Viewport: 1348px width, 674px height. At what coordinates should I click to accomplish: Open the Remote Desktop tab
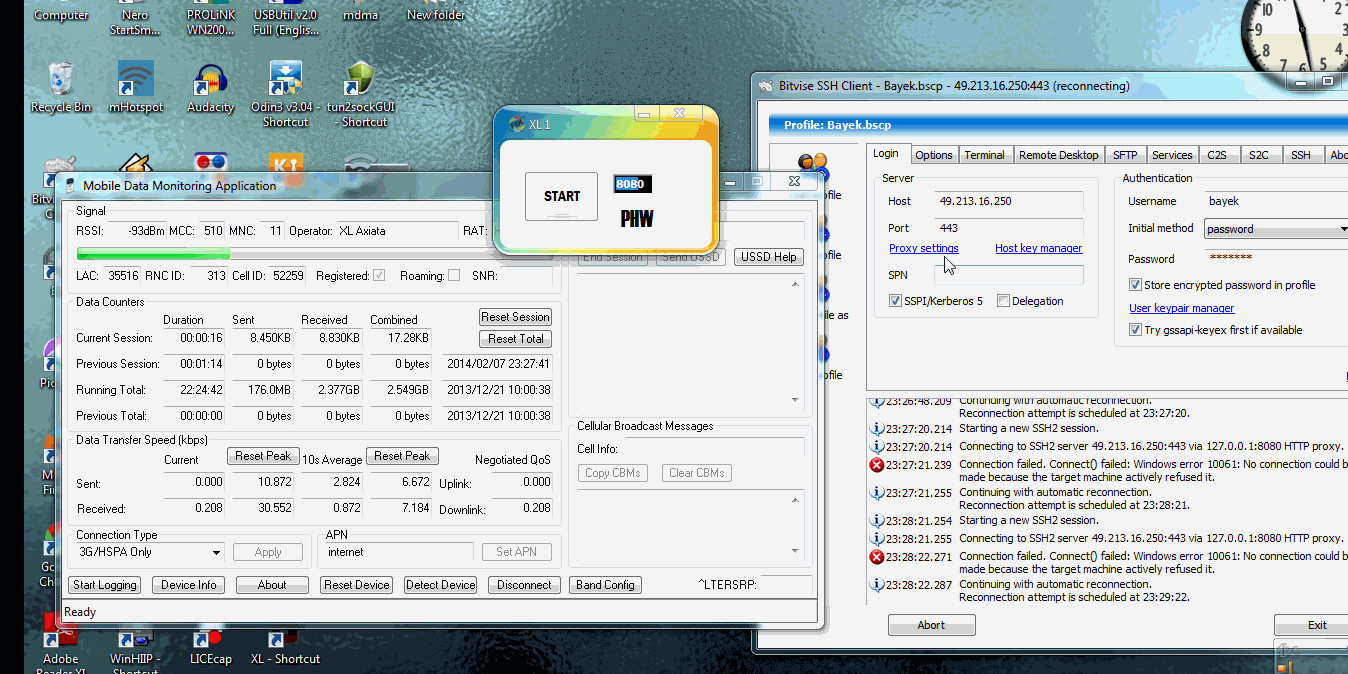point(1058,155)
